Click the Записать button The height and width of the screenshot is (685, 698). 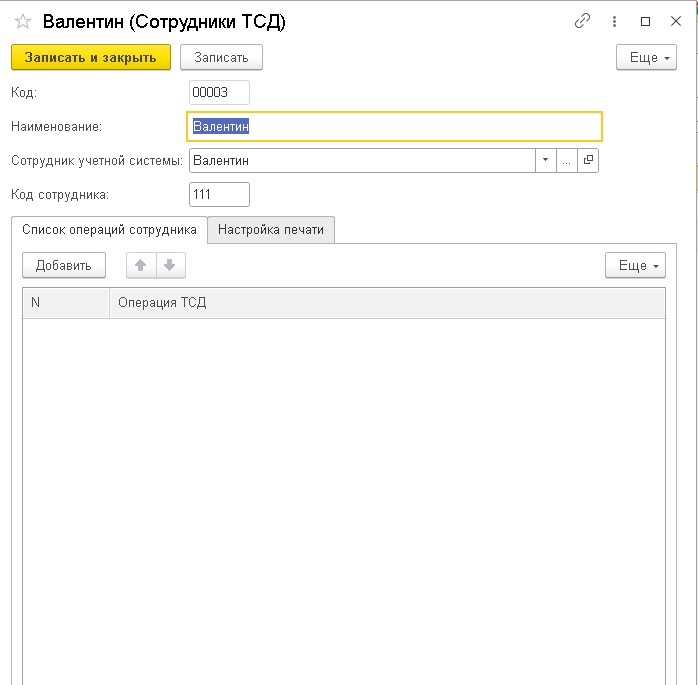(221, 57)
